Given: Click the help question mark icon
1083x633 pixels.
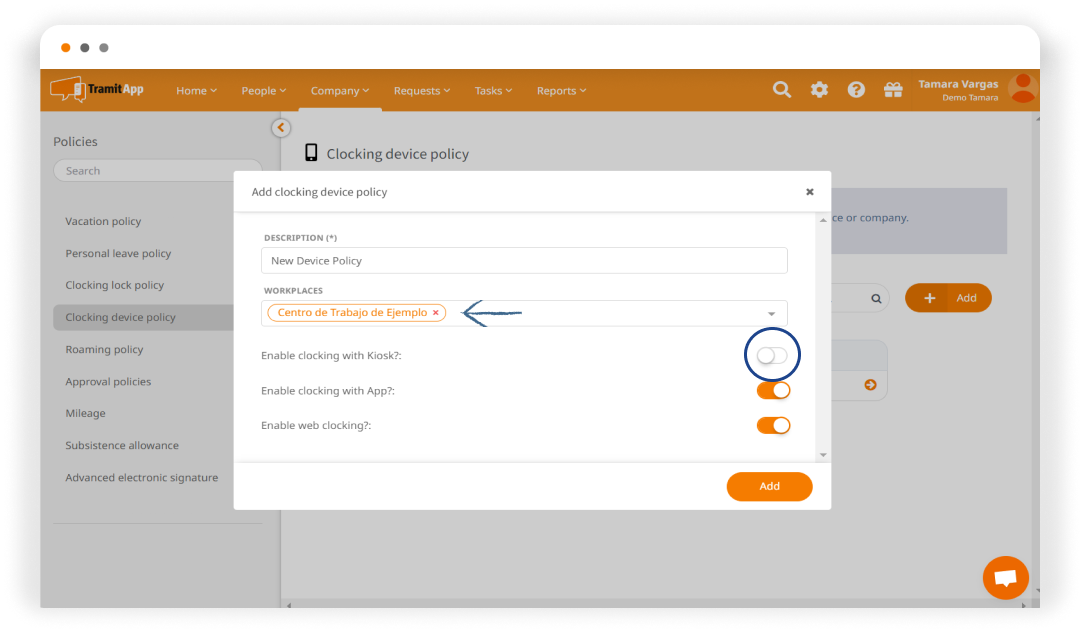Looking at the screenshot, I should click(x=856, y=90).
